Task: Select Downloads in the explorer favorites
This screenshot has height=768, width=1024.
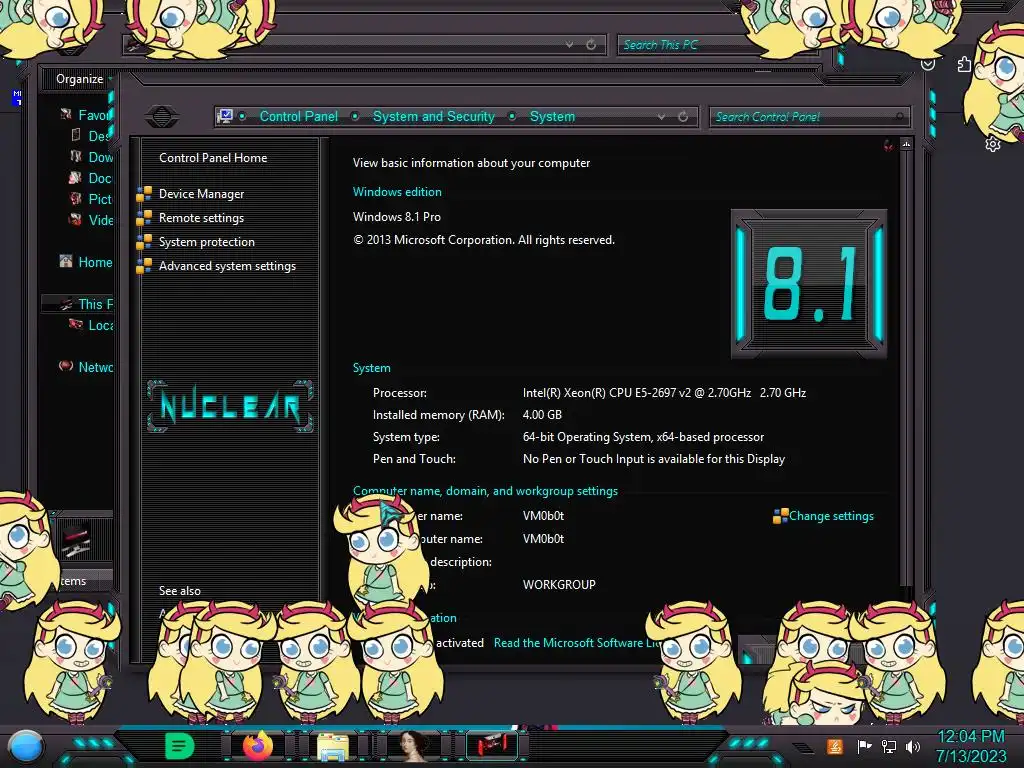Action: pyautogui.click(x=92, y=157)
